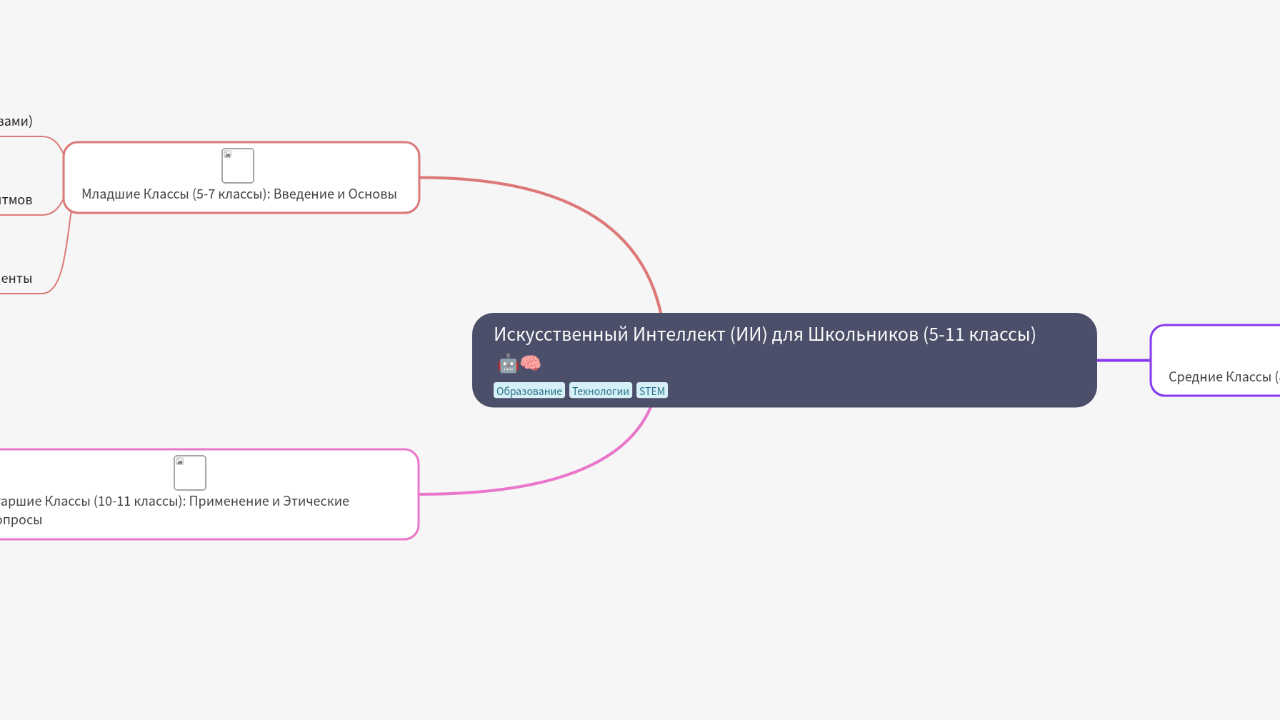Click image placeholder in Старшие Классы node
The image size is (1280, 720).
point(190,473)
